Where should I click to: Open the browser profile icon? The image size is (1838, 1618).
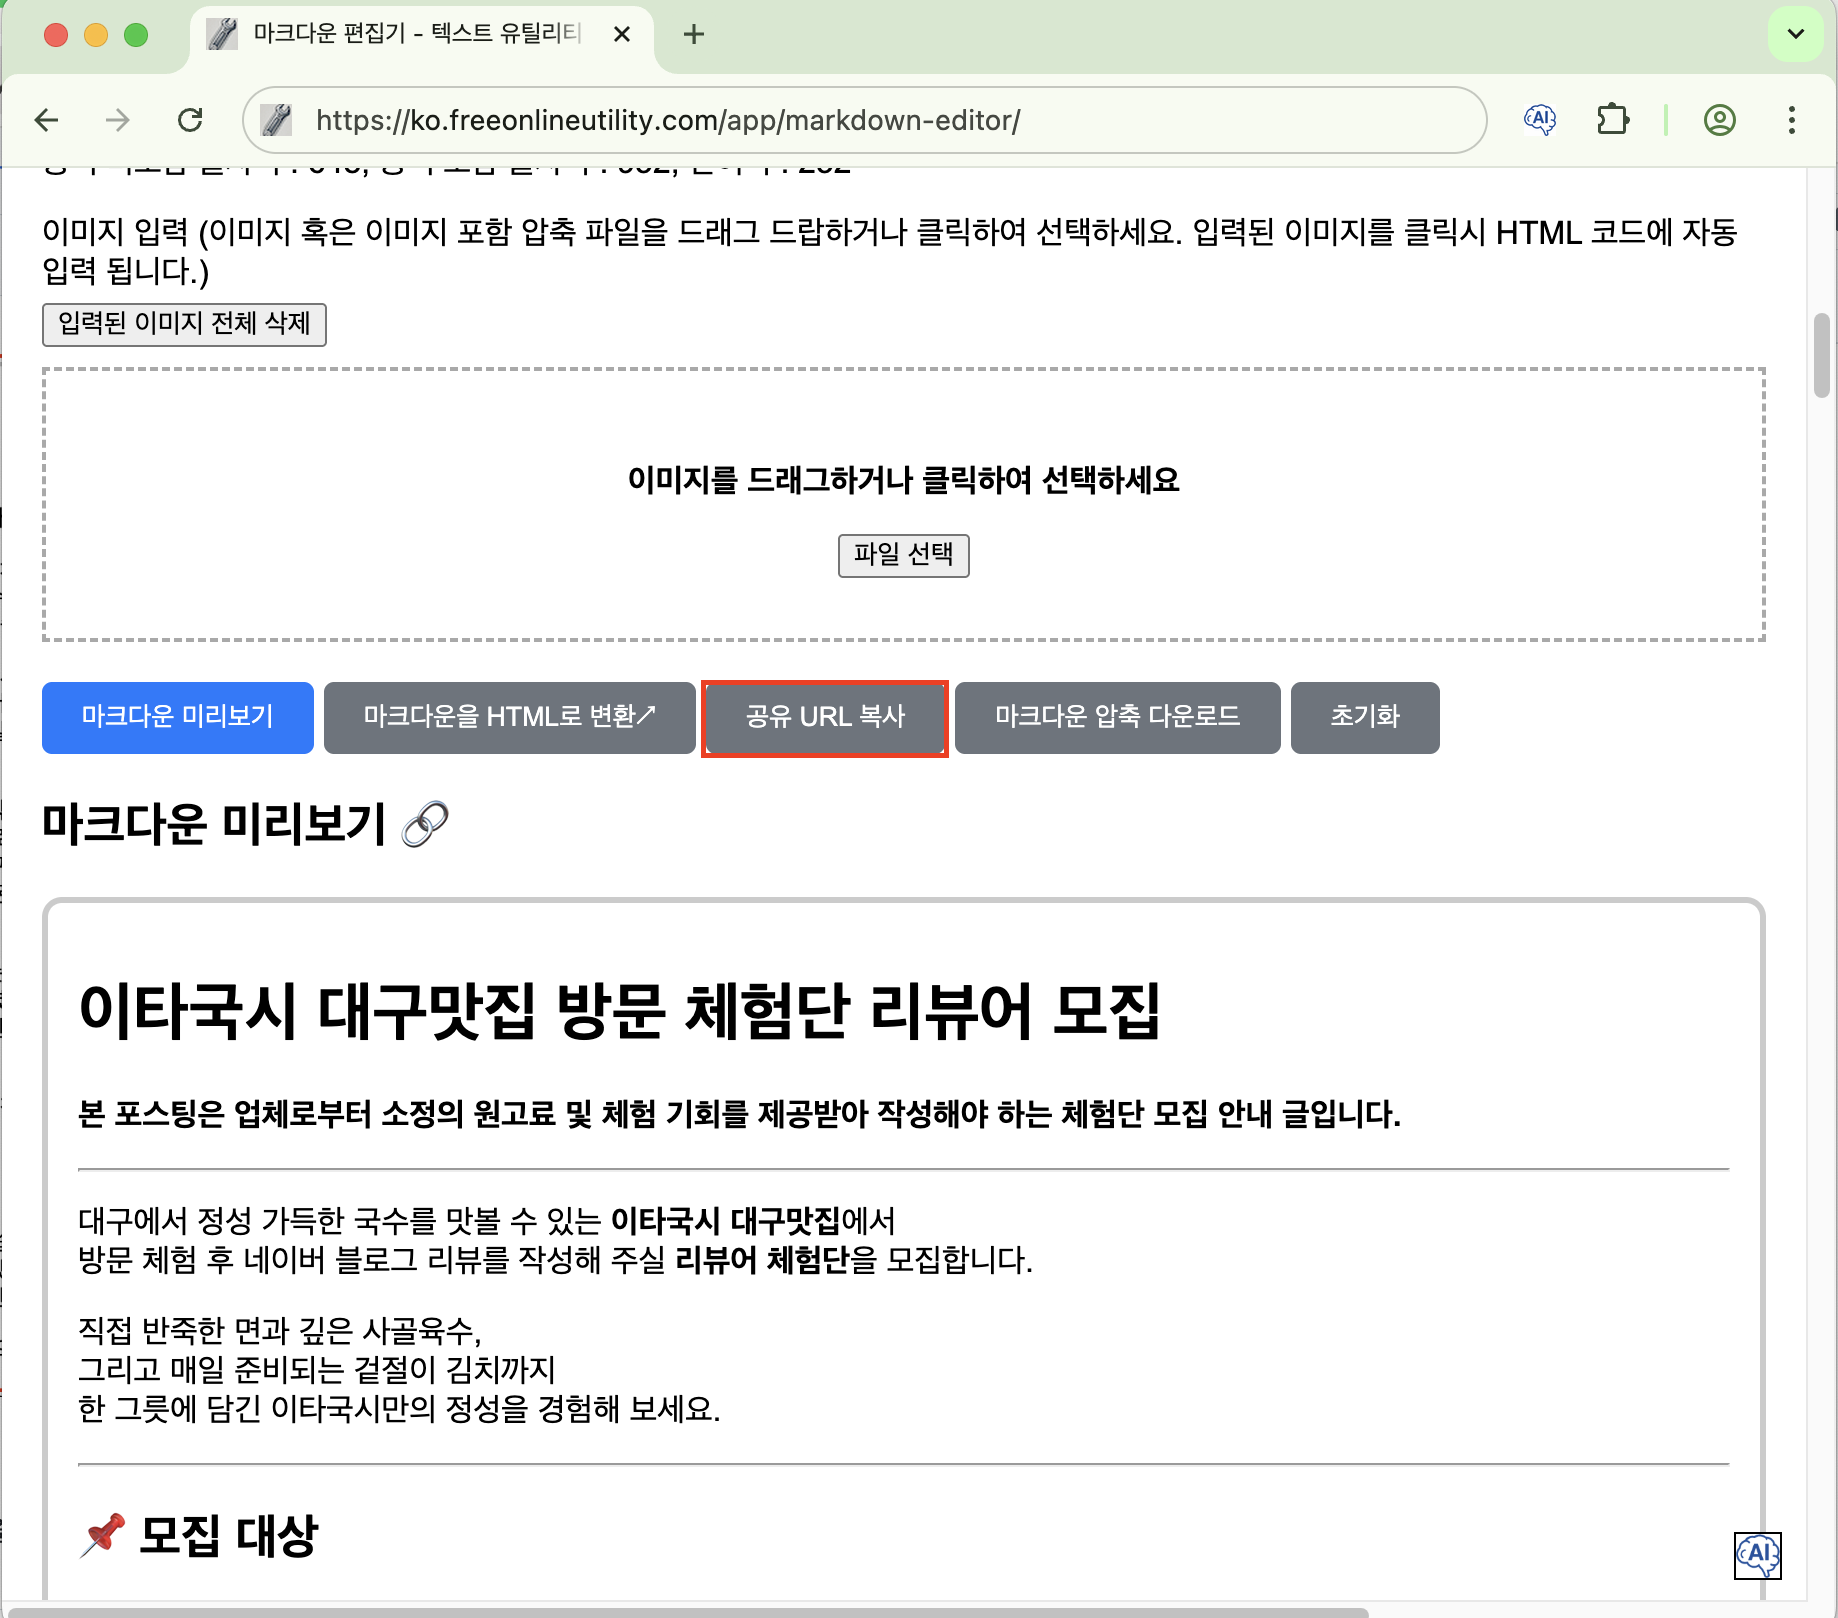(x=1719, y=121)
